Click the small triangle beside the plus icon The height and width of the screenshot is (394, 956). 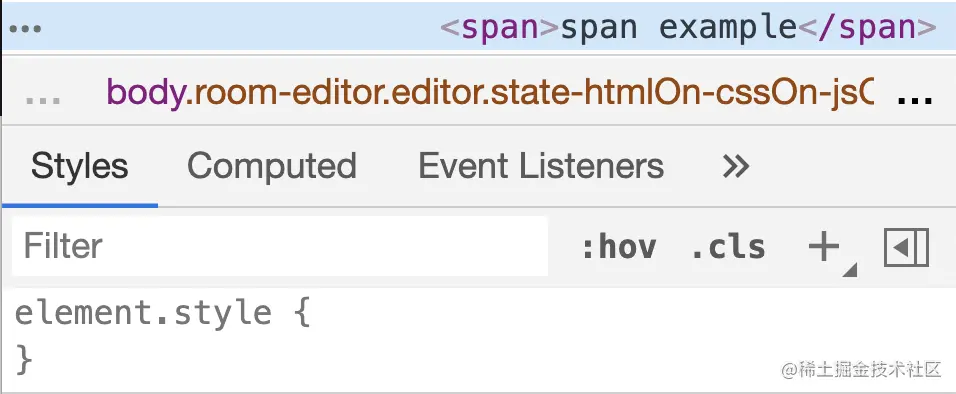click(851, 270)
